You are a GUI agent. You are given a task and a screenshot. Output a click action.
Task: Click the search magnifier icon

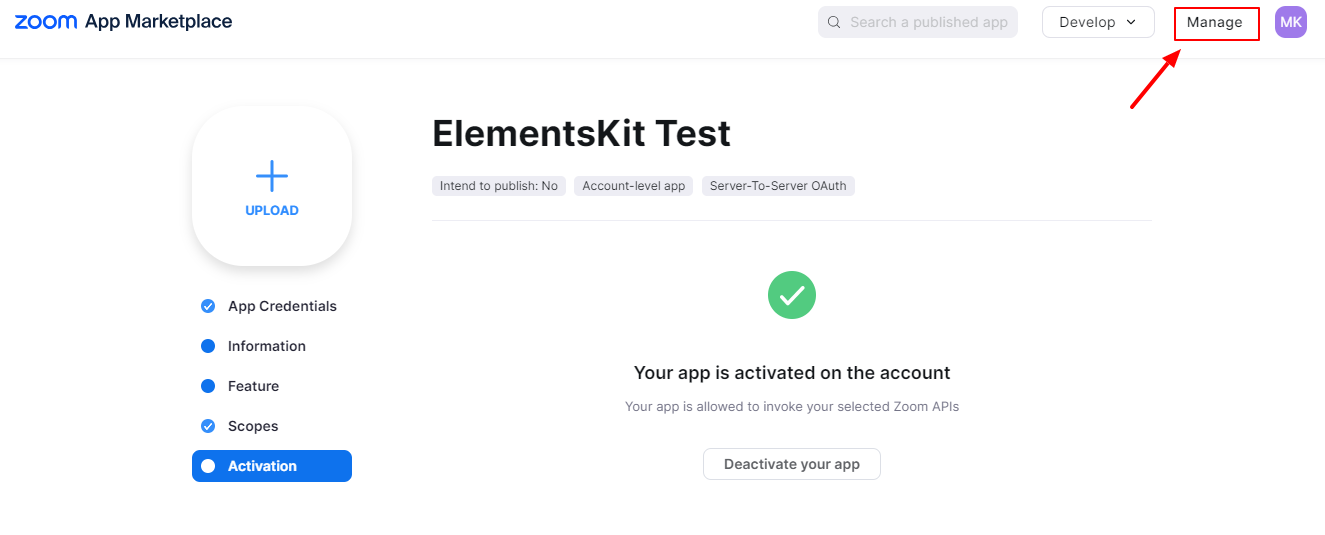tap(834, 22)
